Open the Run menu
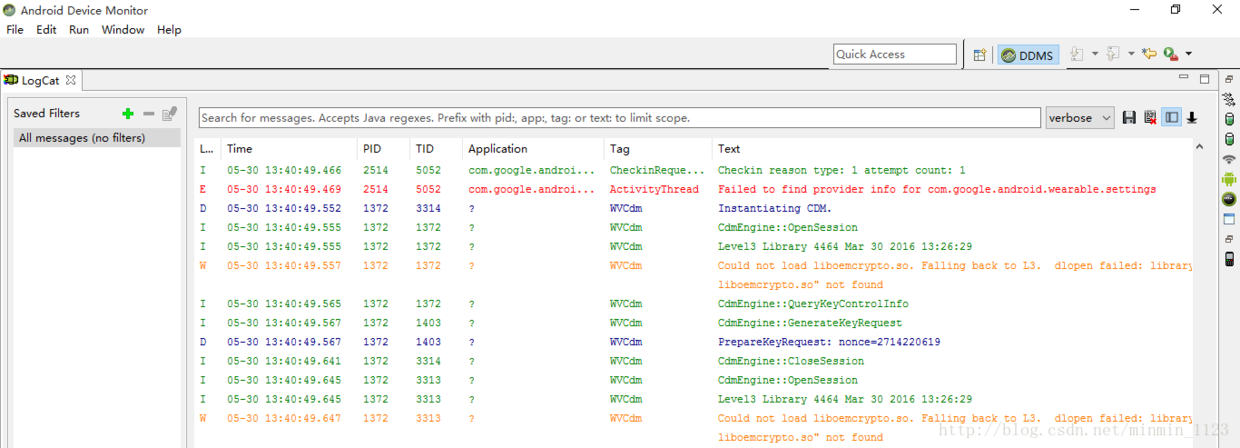The width and height of the screenshot is (1240, 448). click(x=79, y=30)
